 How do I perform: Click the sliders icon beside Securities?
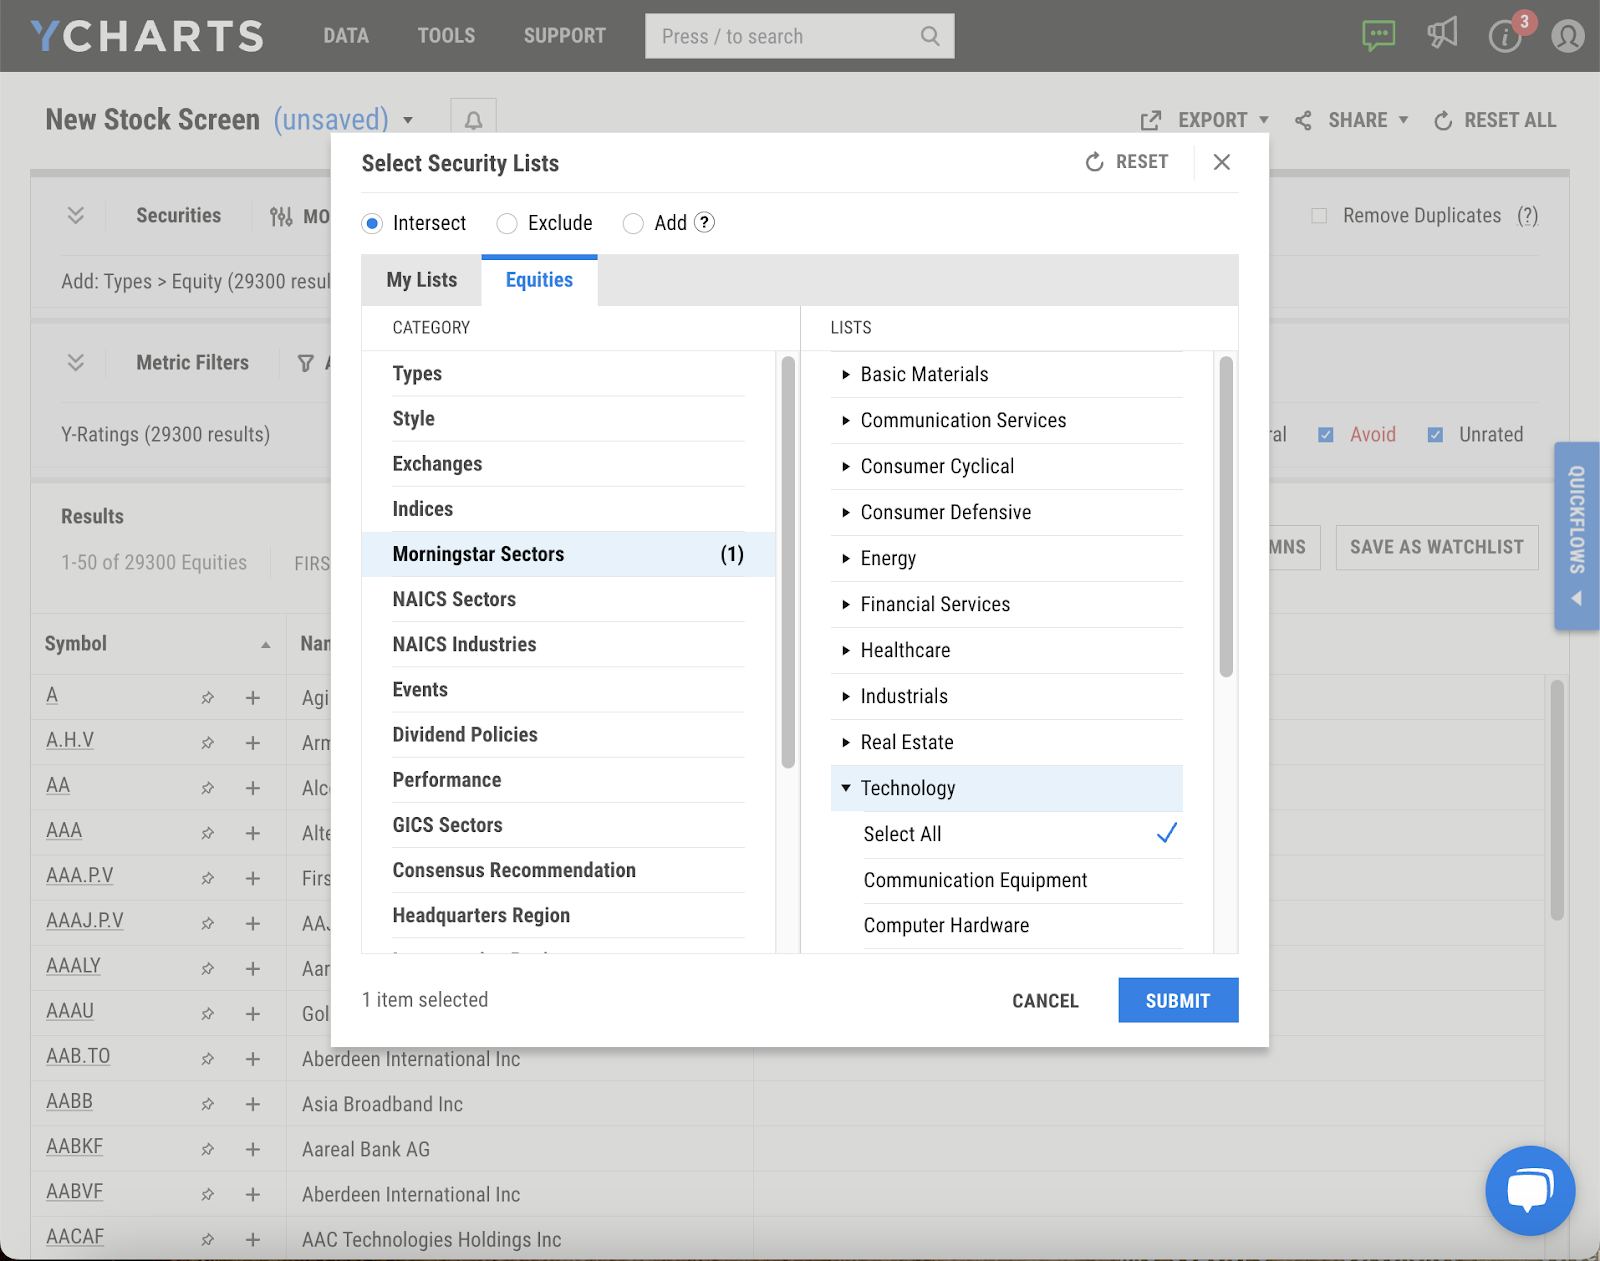coord(281,216)
